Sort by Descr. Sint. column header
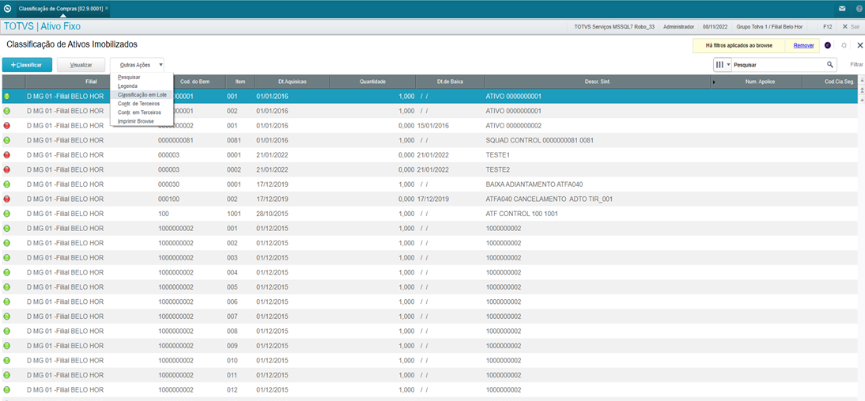This screenshot has height=401, width=865. pyautogui.click(x=597, y=82)
